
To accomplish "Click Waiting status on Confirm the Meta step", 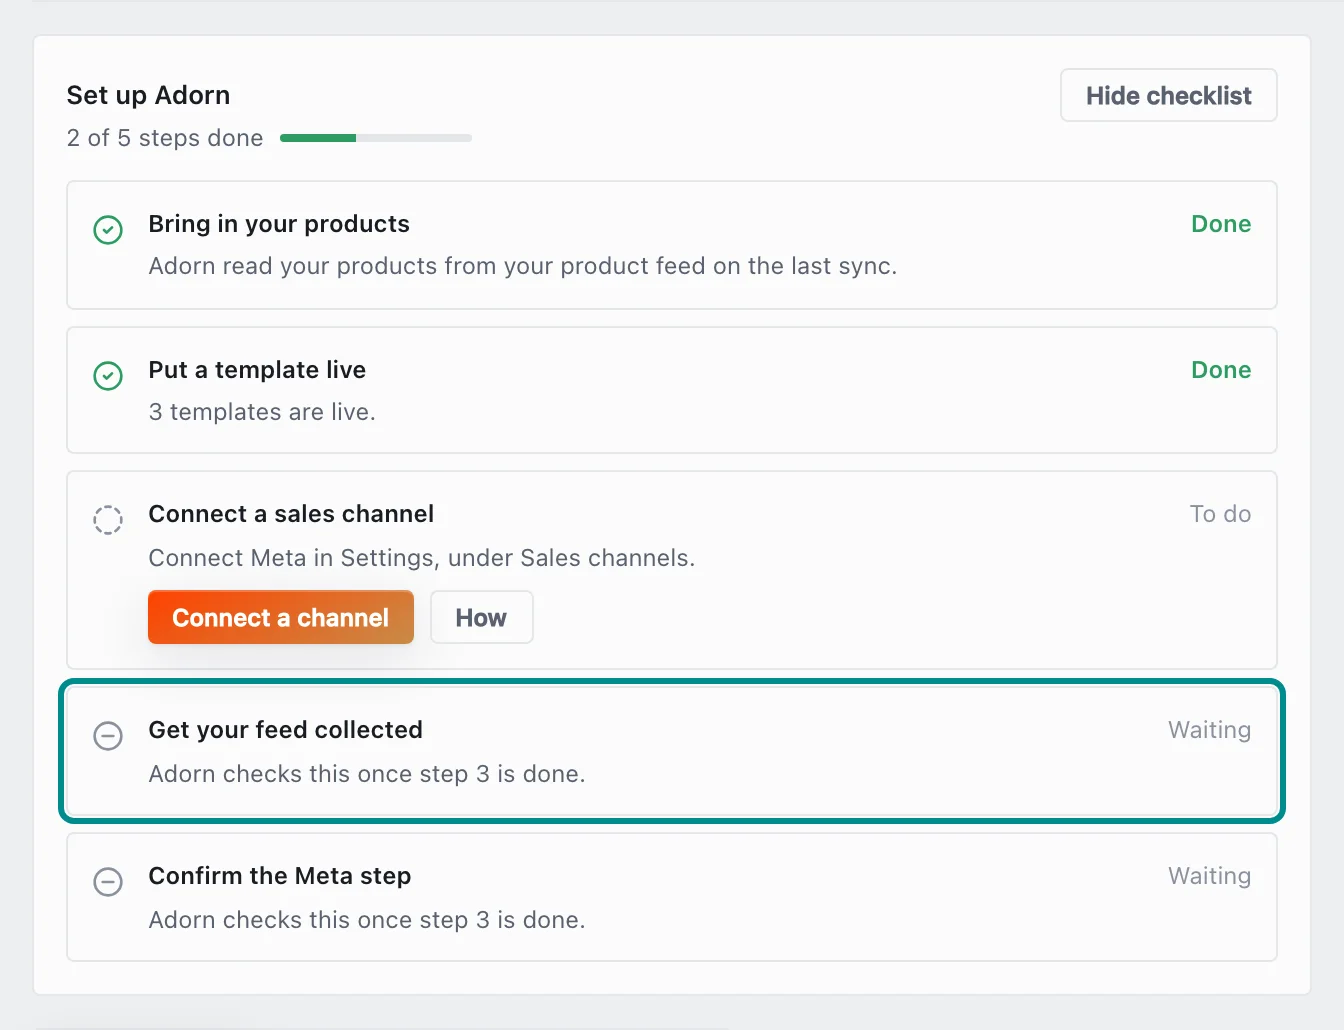I will pyautogui.click(x=1209, y=876).
